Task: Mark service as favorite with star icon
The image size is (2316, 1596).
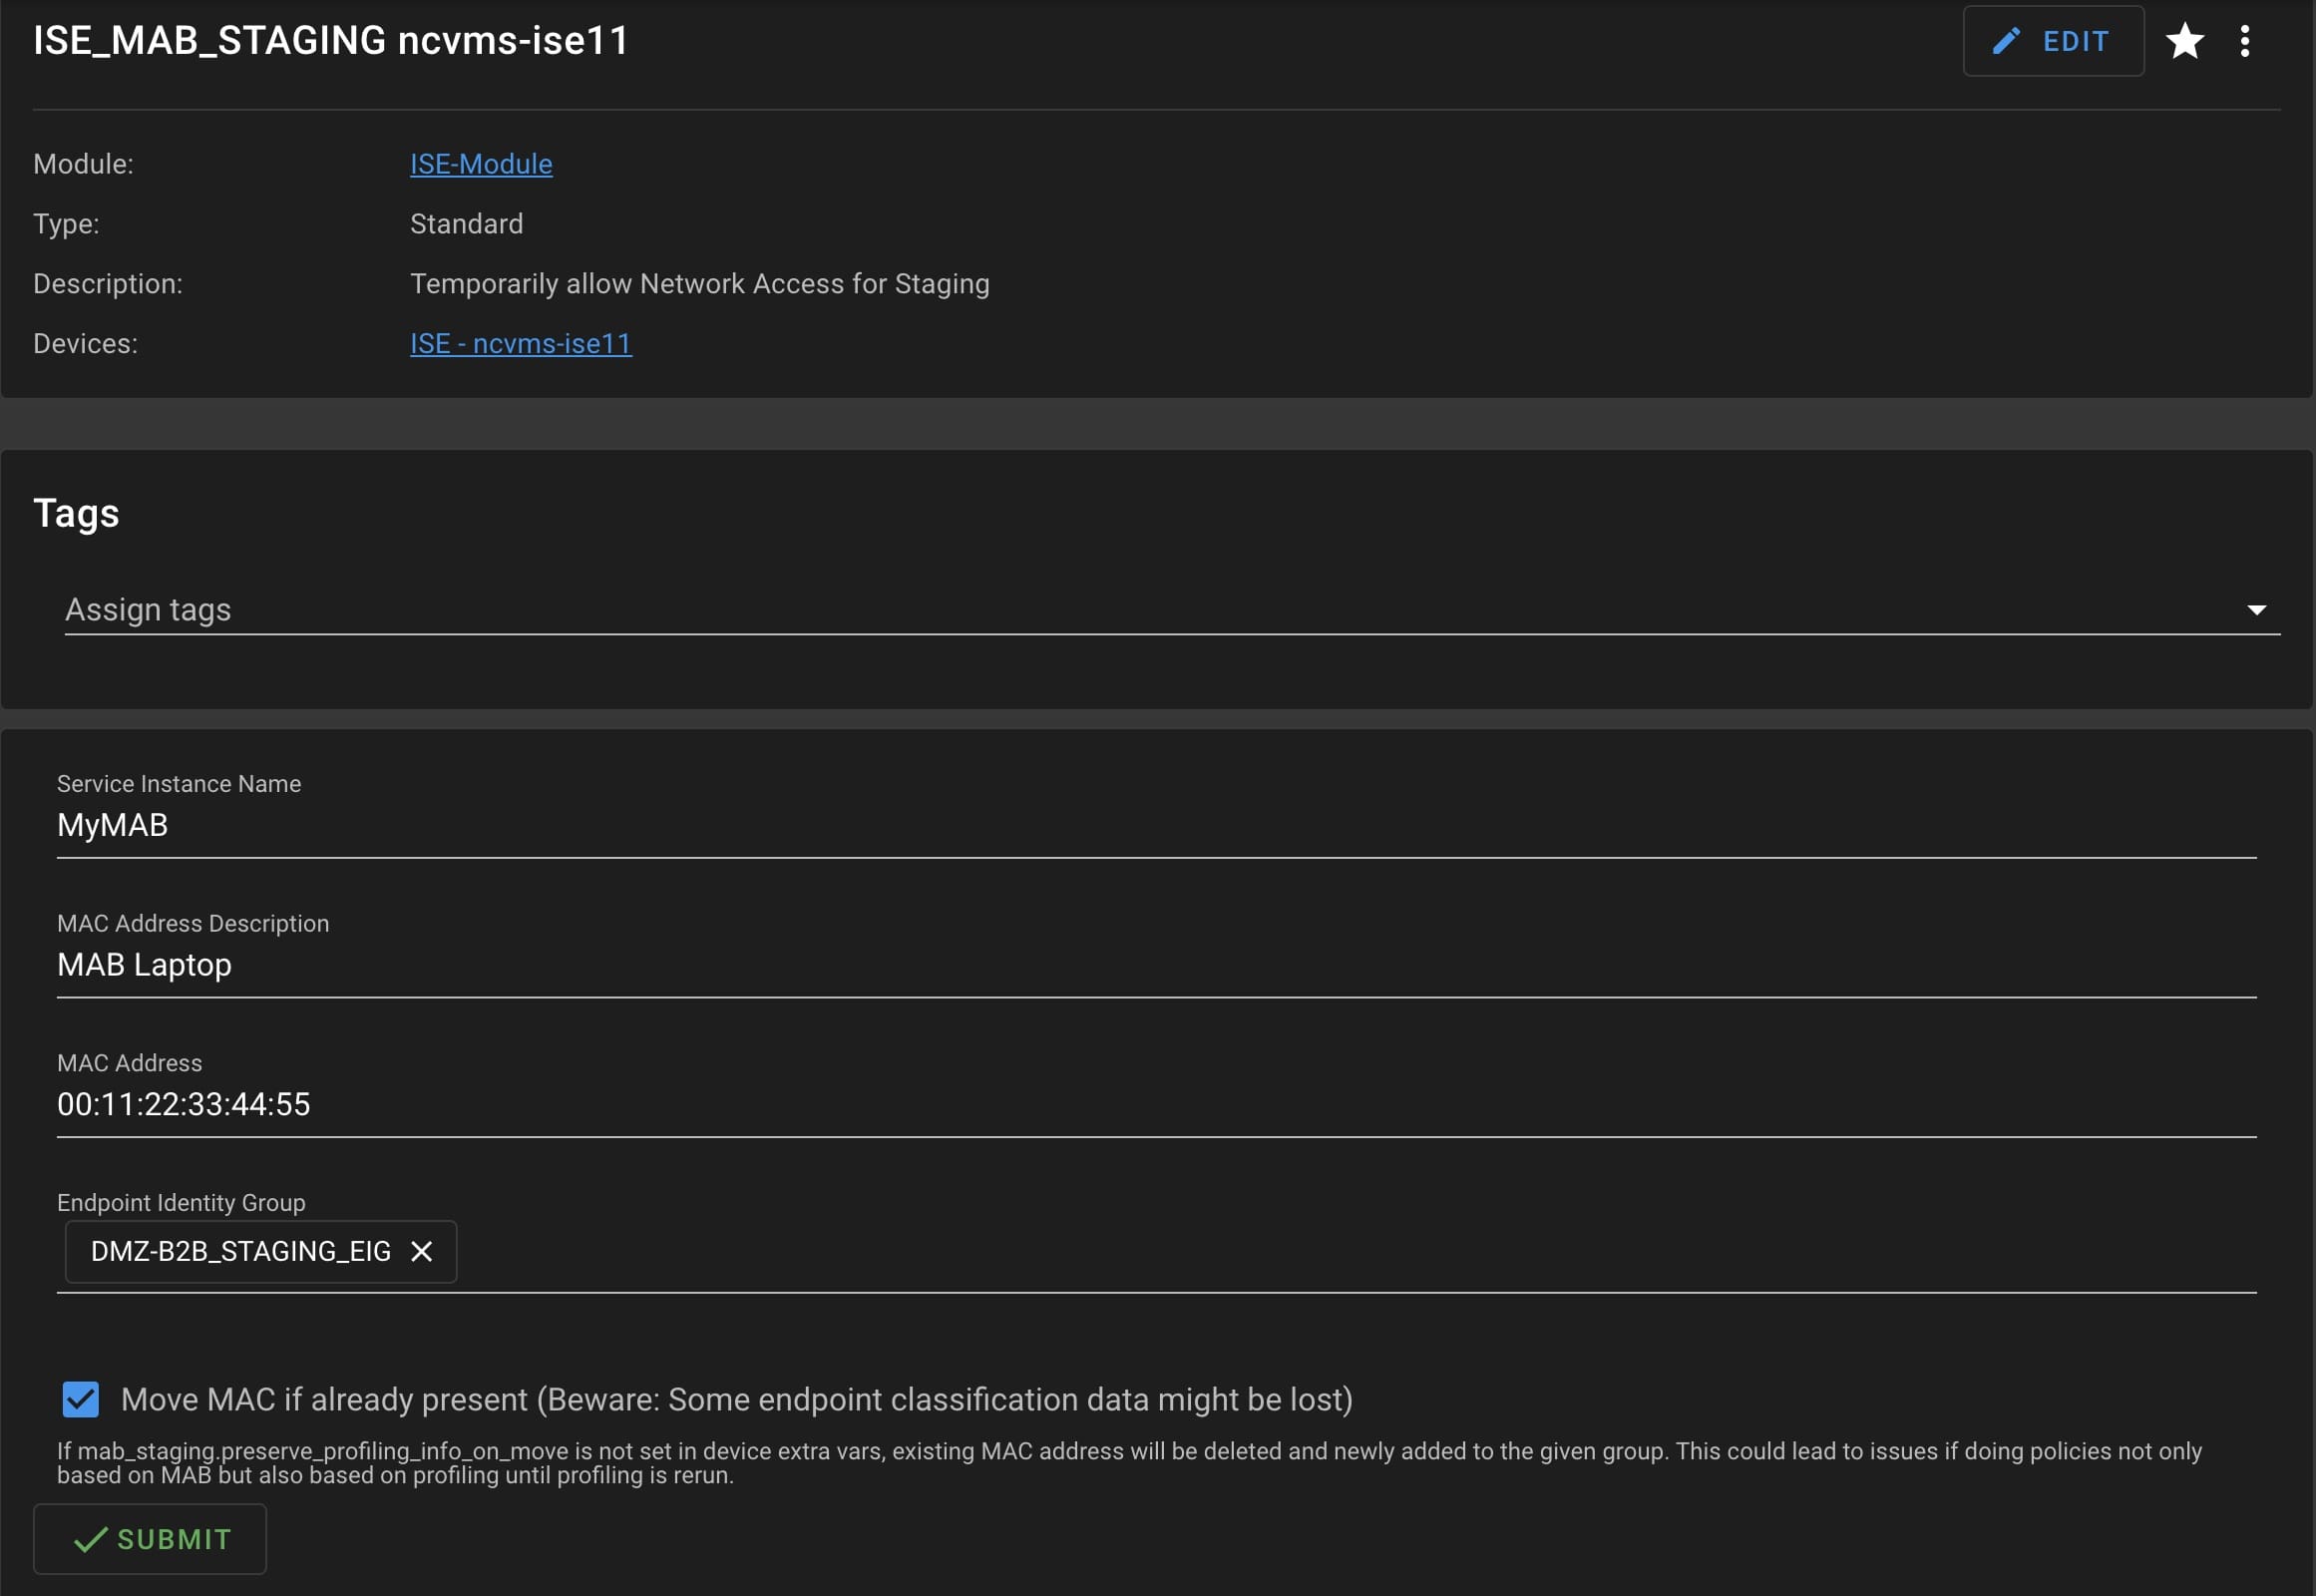Action: point(2184,41)
